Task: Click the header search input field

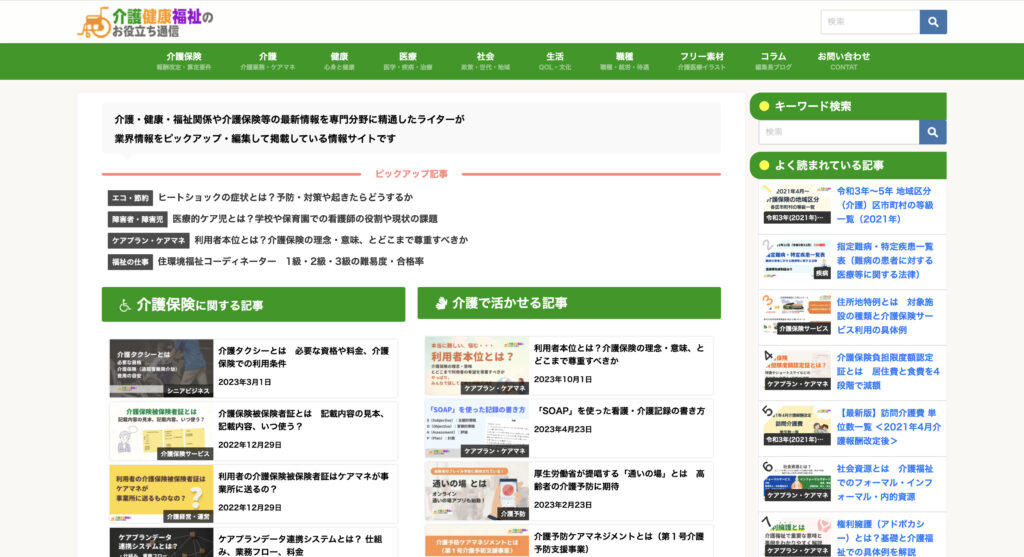Action: click(x=870, y=22)
